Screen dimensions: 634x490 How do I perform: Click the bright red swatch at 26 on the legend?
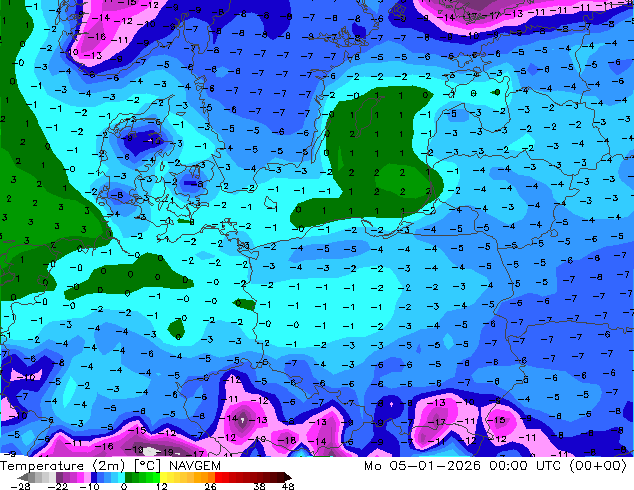click(x=218, y=477)
